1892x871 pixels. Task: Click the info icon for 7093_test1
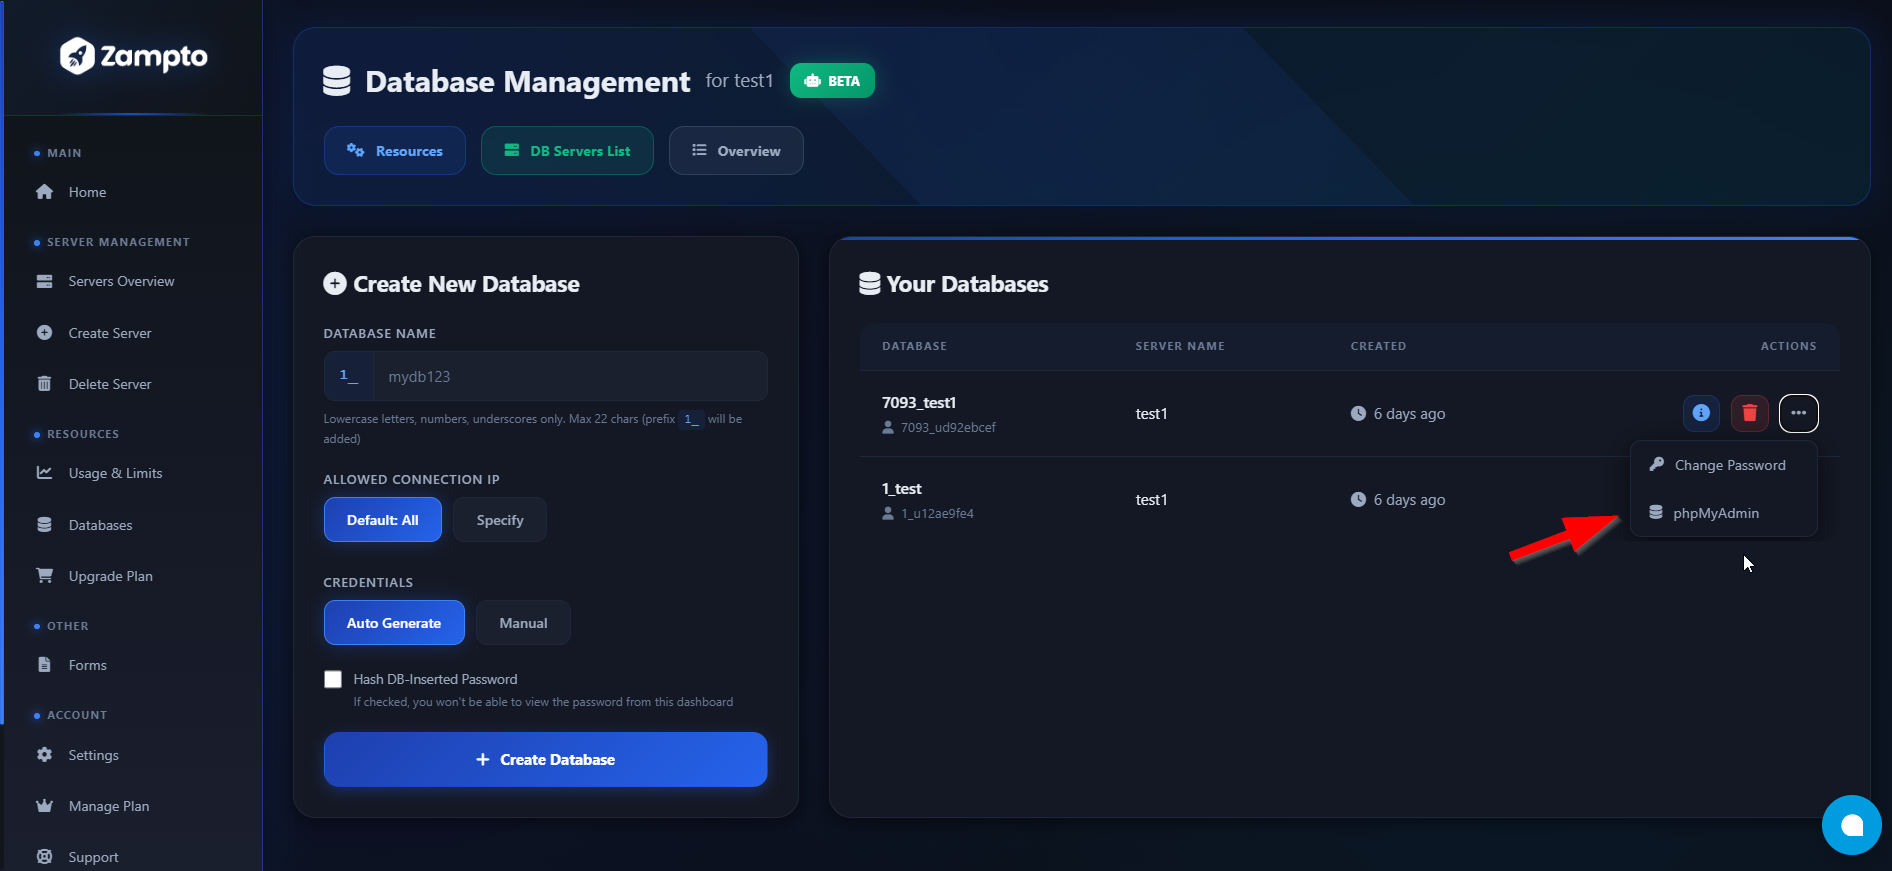click(x=1700, y=413)
